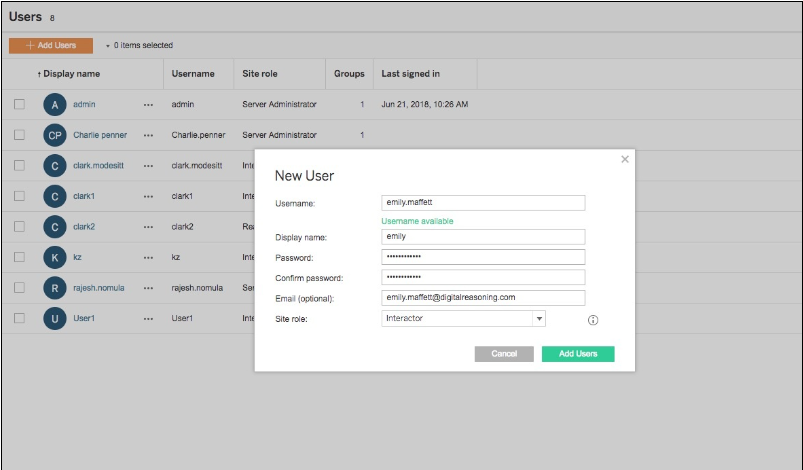Click the CP avatar for Charlie penner

(x=55, y=135)
